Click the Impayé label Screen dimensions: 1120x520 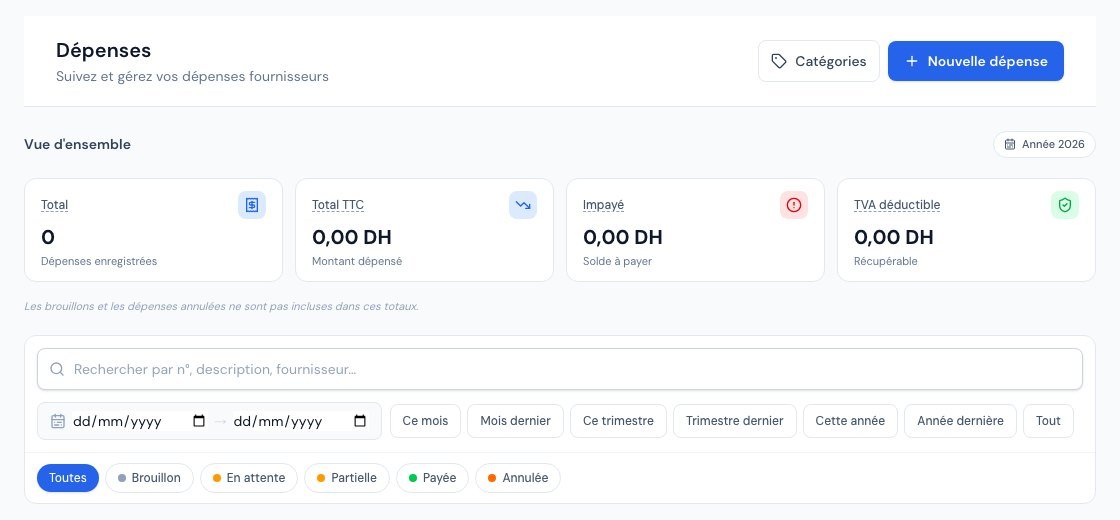[x=604, y=205]
